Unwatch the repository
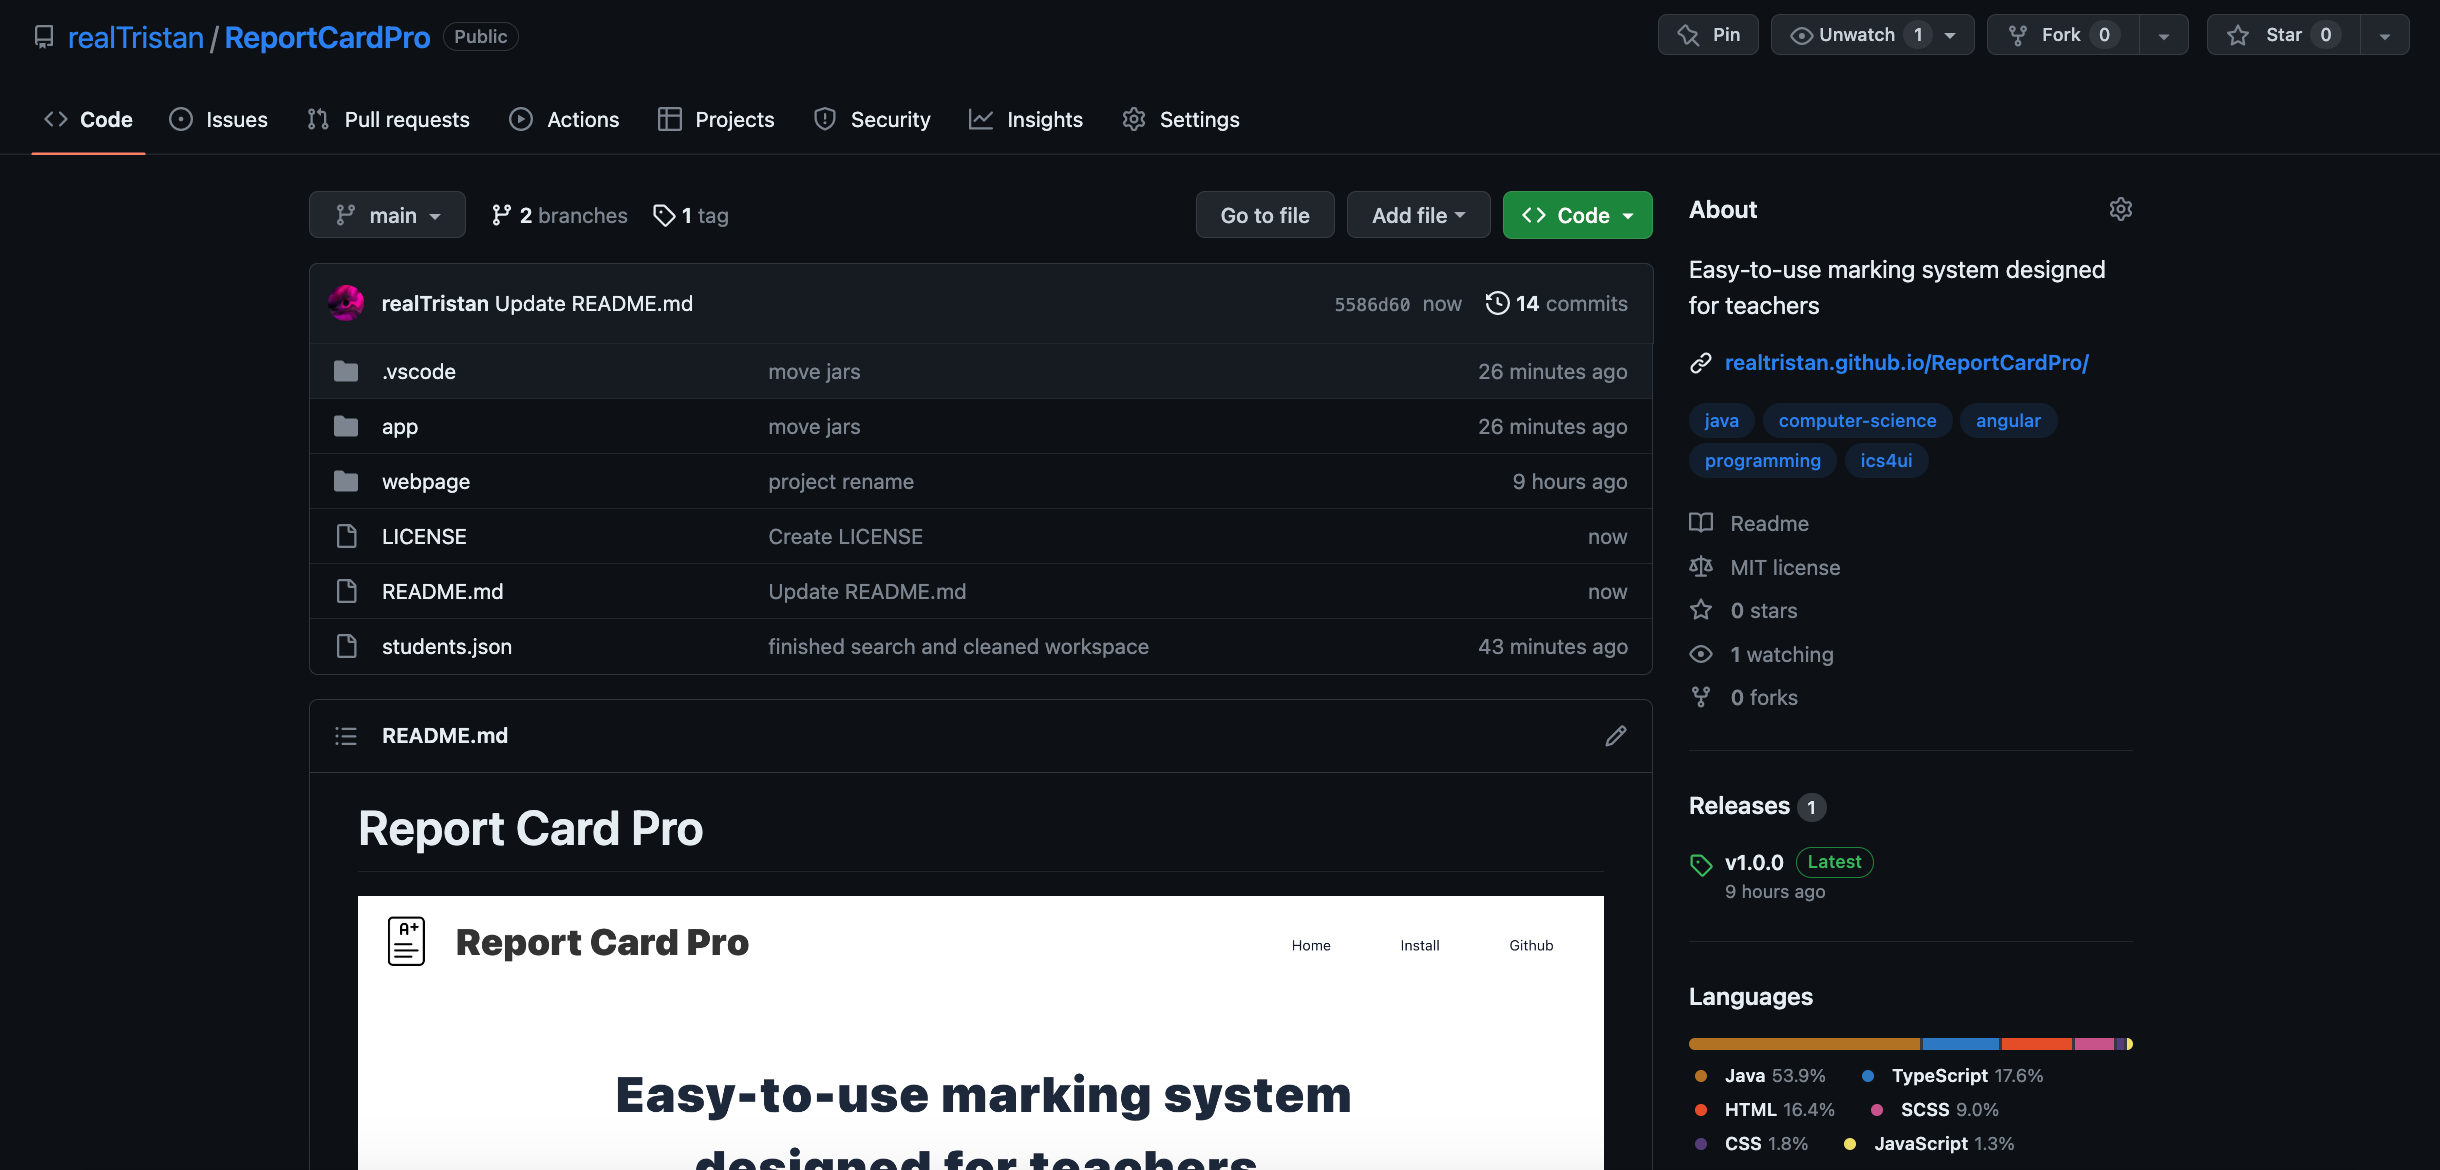The image size is (2440, 1170). coord(1856,34)
